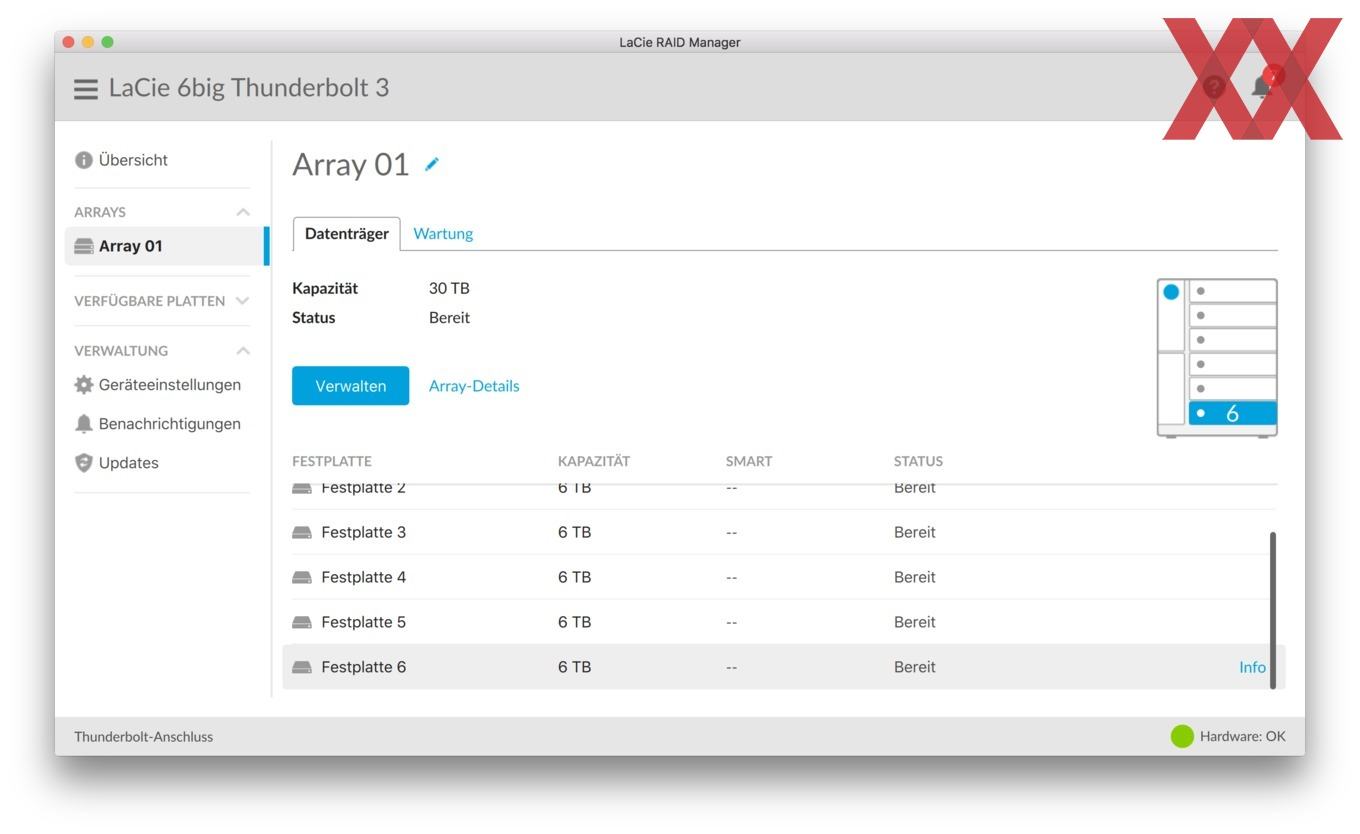Click the Festplatte 4 disk icon
This screenshot has height=834, width=1360.
[302, 577]
